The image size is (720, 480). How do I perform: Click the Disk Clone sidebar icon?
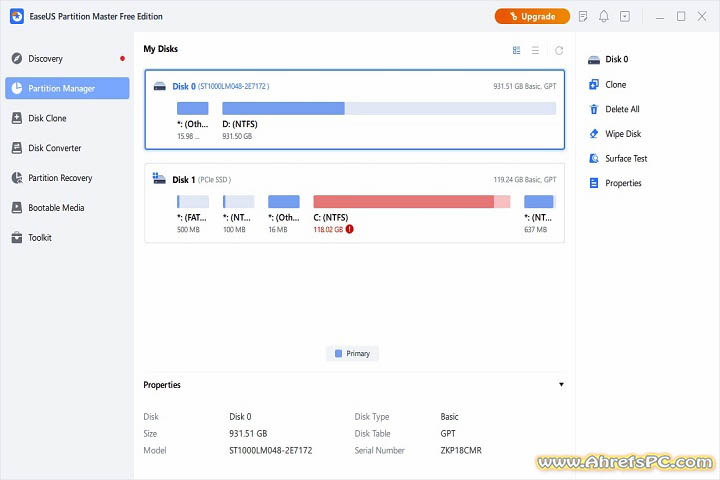point(17,118)
